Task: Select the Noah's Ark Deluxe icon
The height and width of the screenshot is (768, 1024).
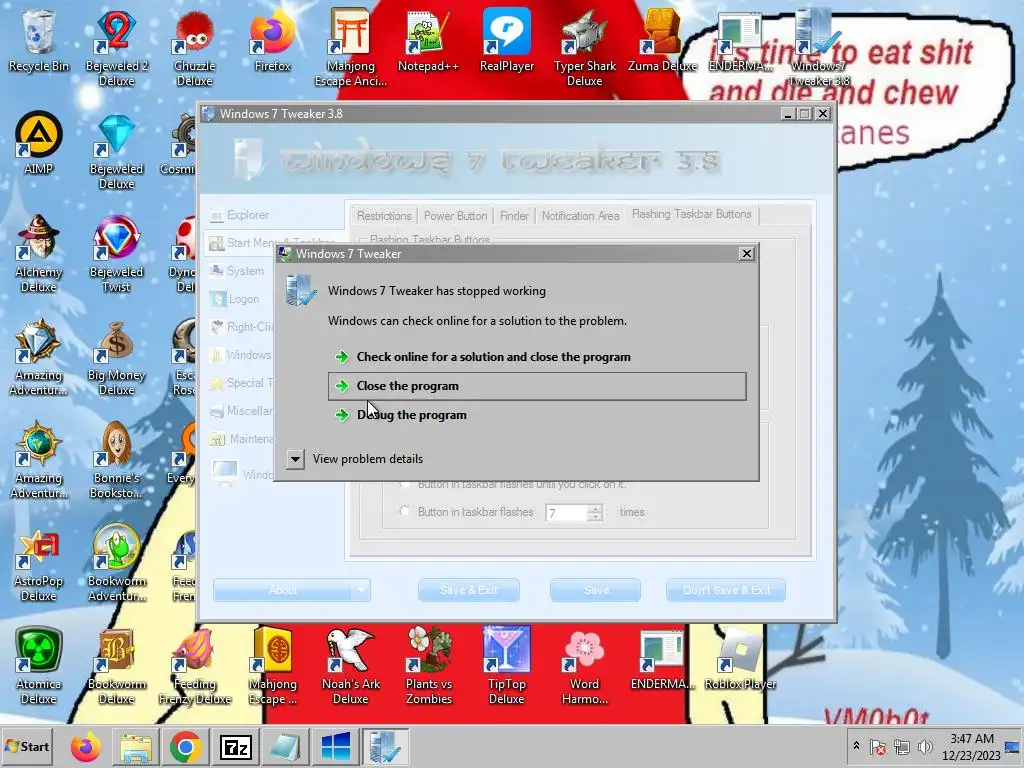Action: tap(351, 667)
